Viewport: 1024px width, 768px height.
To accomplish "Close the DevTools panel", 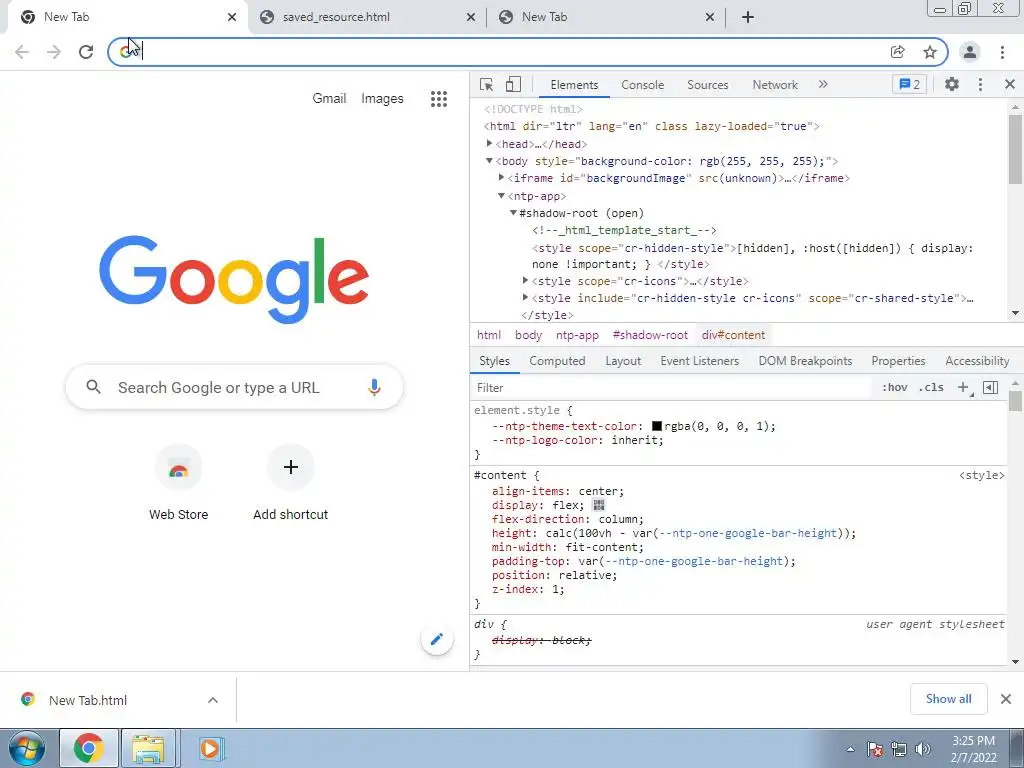I will click(1010, 84).
